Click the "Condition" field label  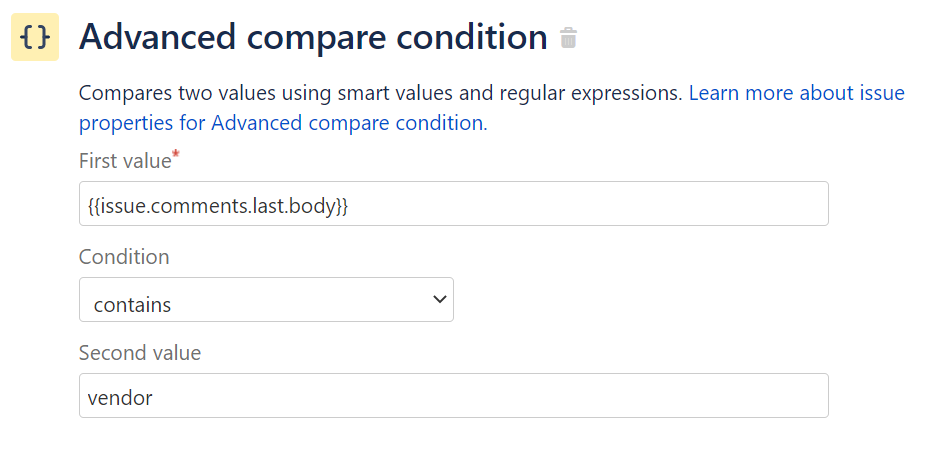(x=124, y=257)
